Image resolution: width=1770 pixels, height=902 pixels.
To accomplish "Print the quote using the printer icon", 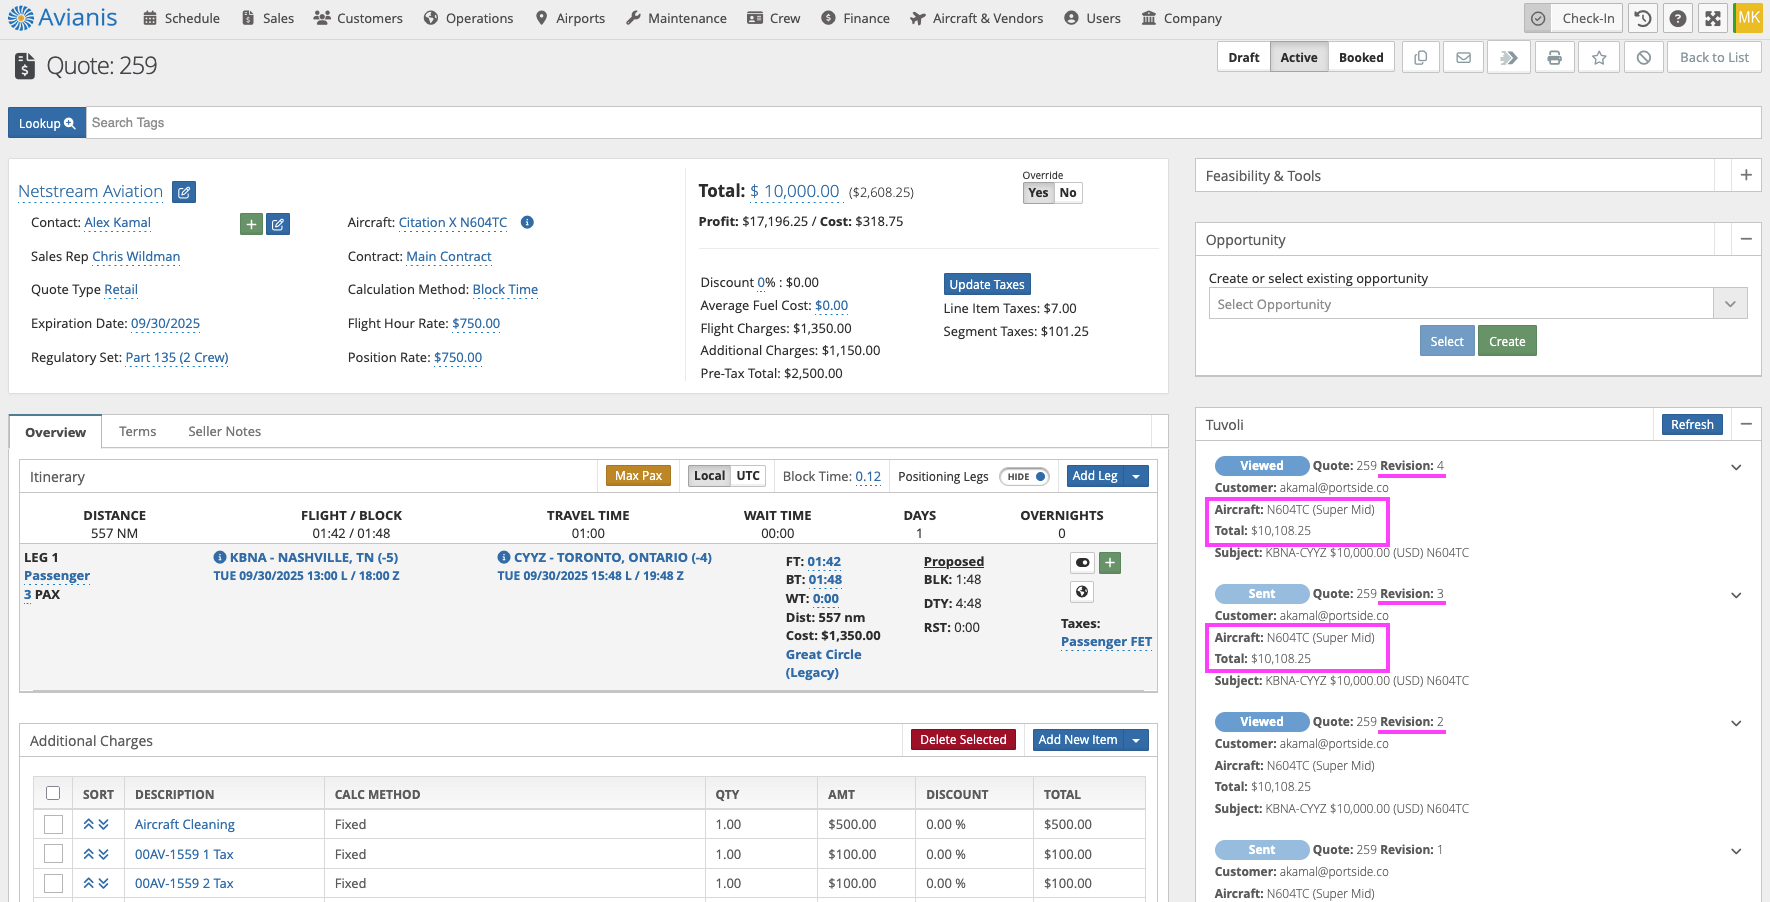I will 1554,58.
